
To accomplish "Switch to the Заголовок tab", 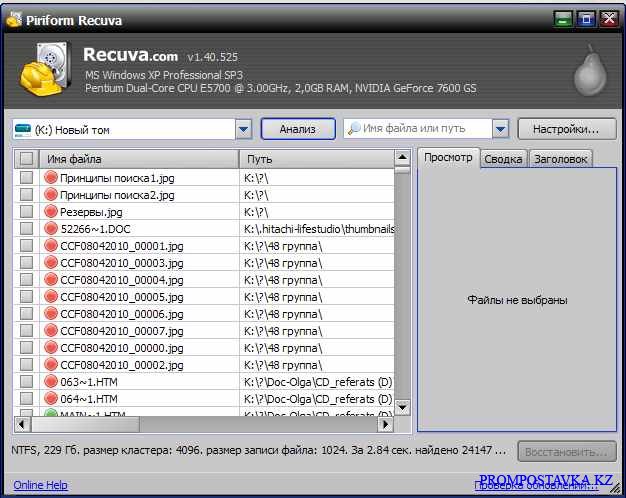I will coord(561,159).
